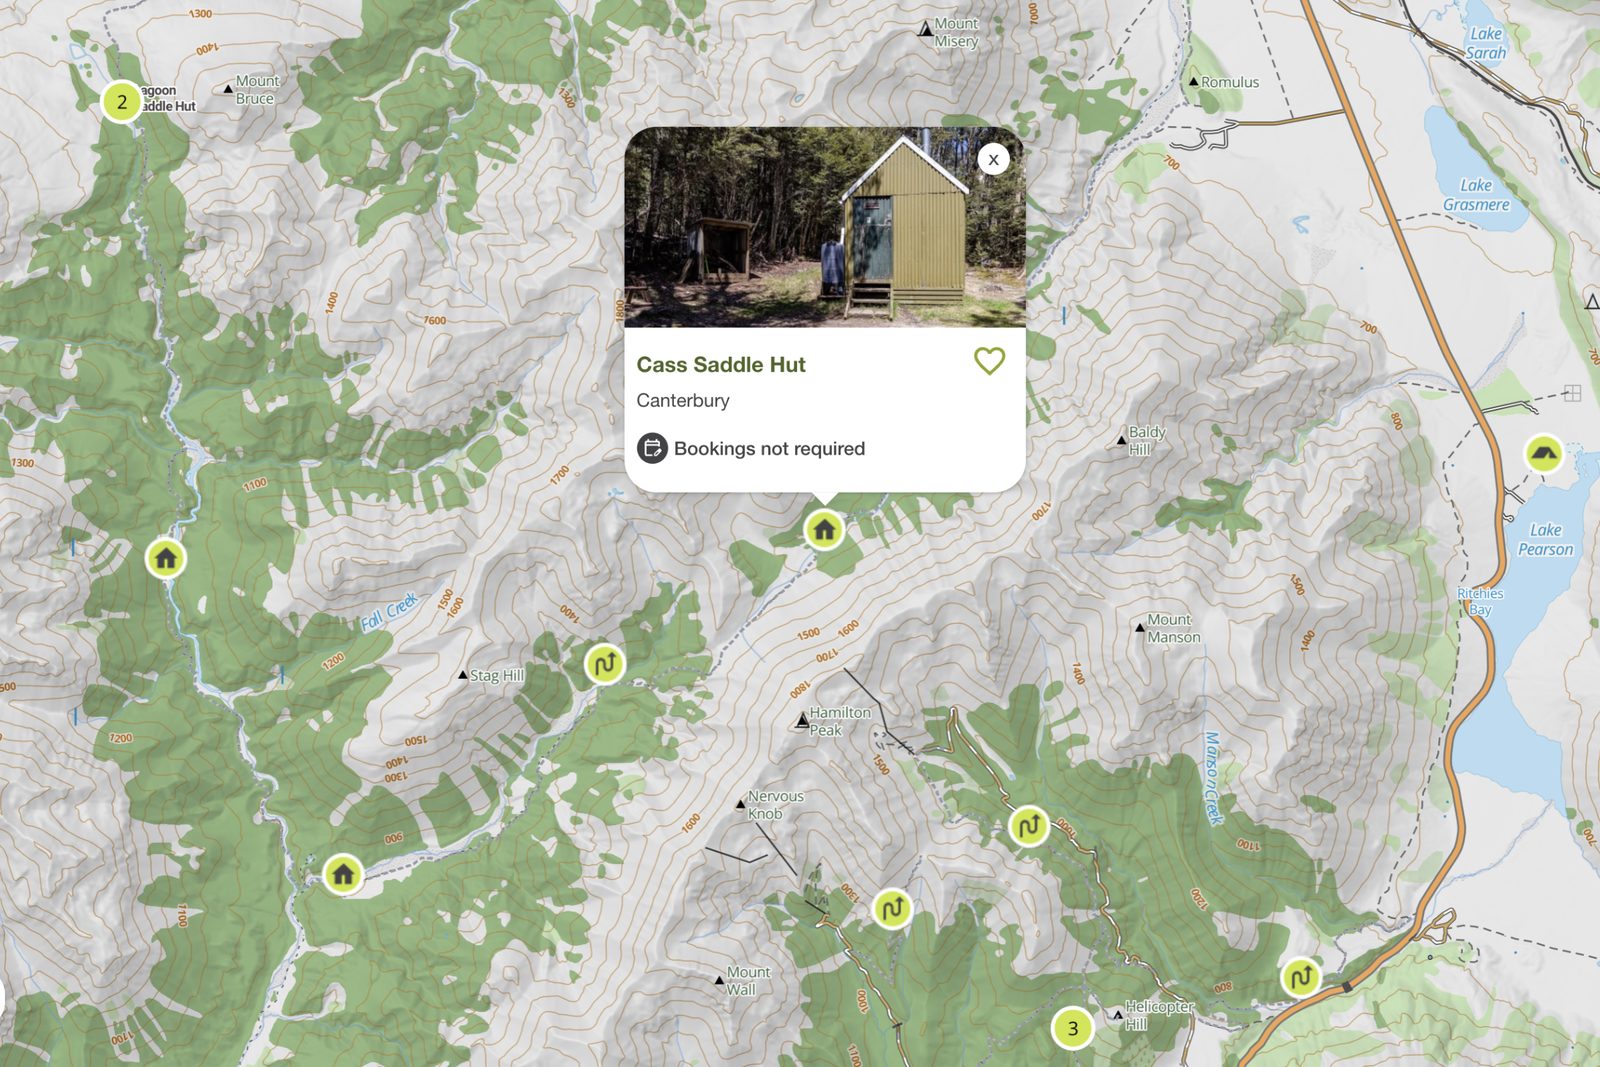Image resolution: width=1600 pixels, height=1067 pixels.
Task: Select the track marker below Nervous Knob
Action: [x=892, y=909]
